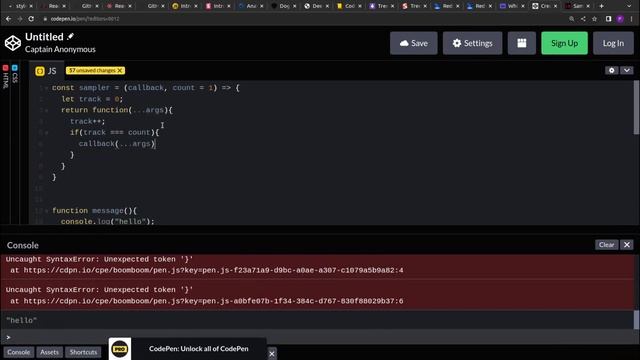Click code line 'callback(...args)'

117,144
